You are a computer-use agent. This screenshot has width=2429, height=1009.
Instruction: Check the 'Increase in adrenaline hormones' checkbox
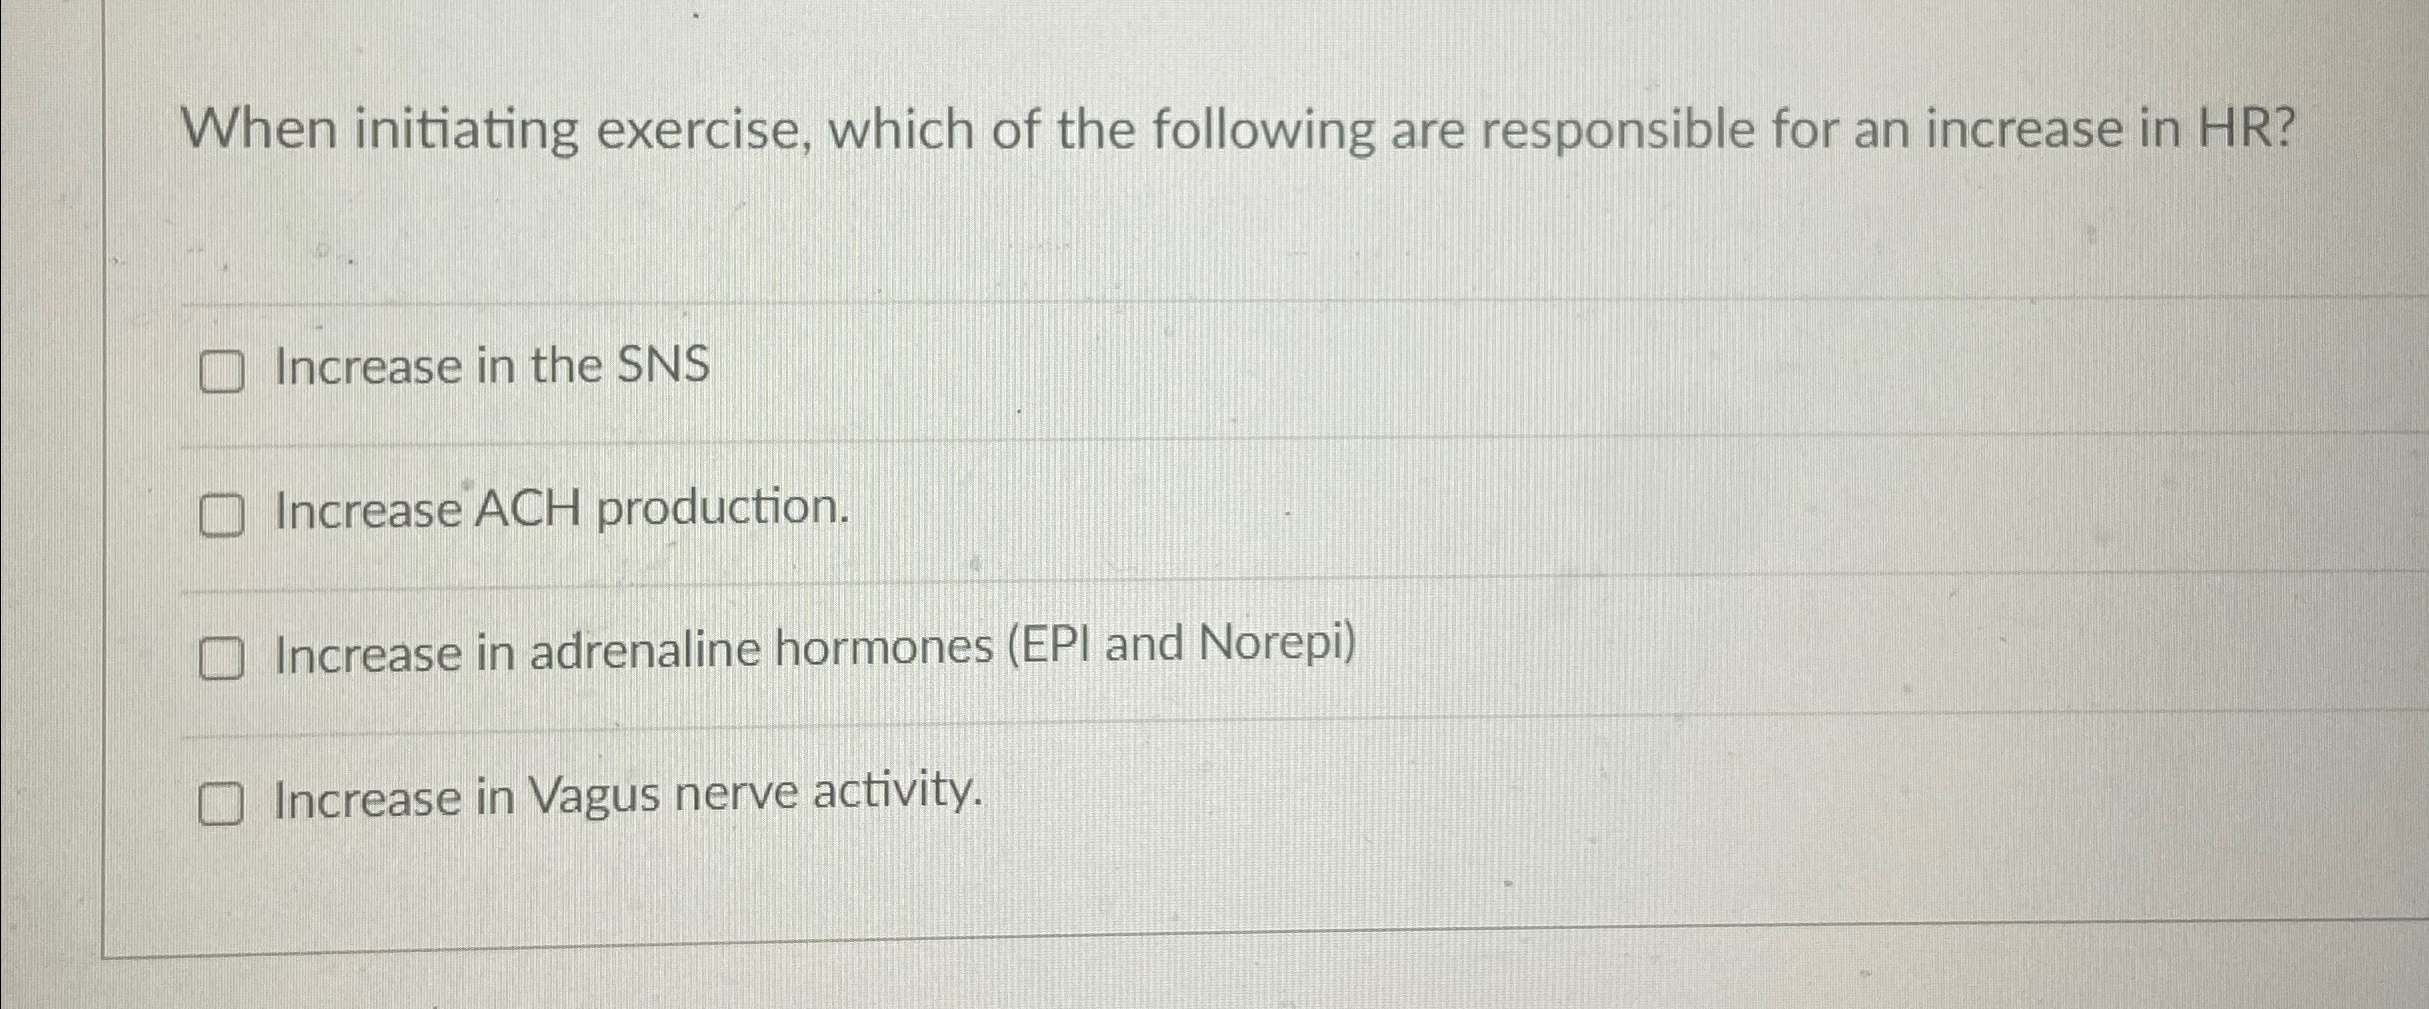(x=222, y=658)
